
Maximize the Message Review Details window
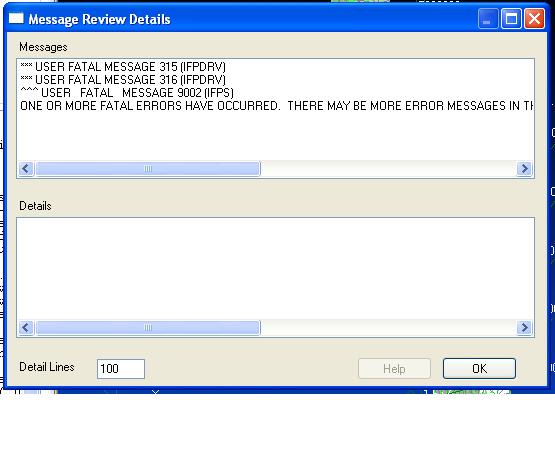pos(511,18)
